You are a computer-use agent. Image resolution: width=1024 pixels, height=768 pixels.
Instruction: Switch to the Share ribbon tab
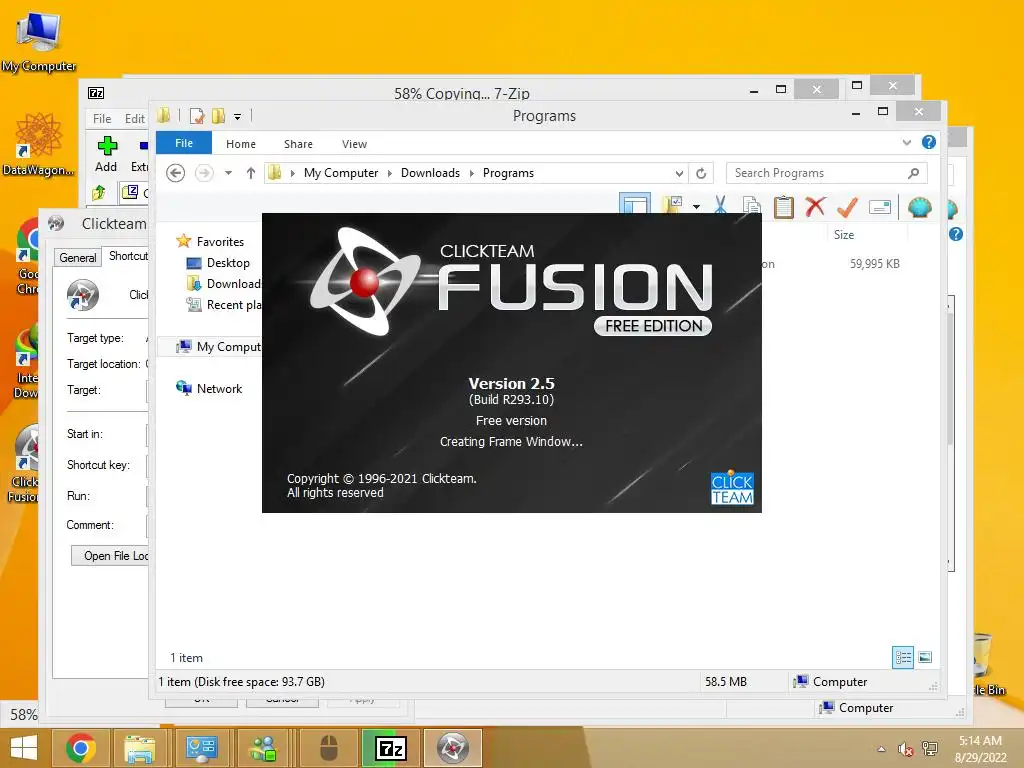[x=298, y=144]
